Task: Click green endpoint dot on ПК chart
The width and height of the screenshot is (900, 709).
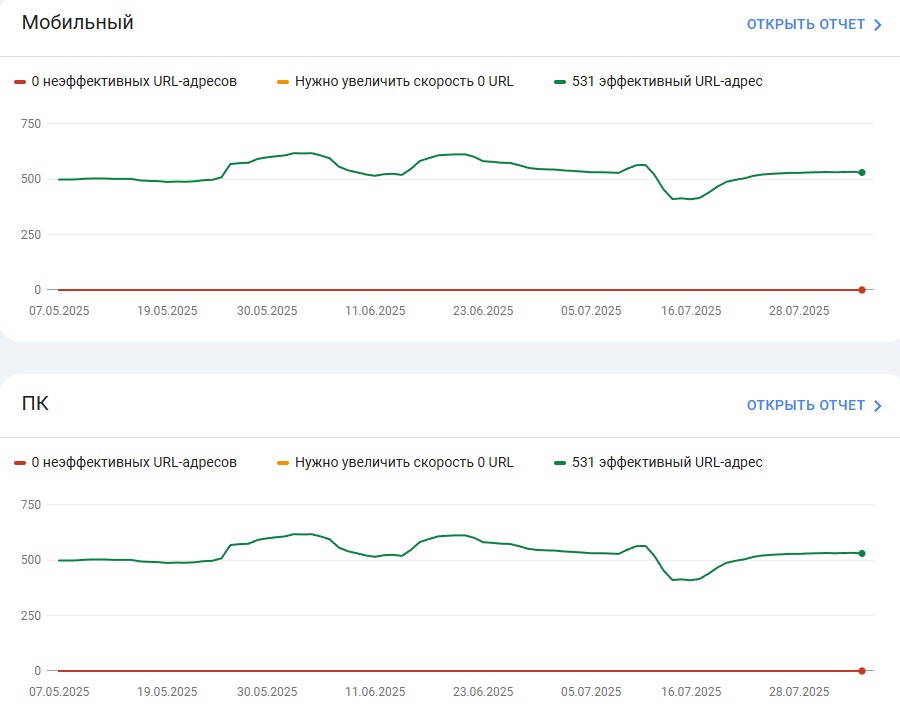Action: [x=862, y=553]
